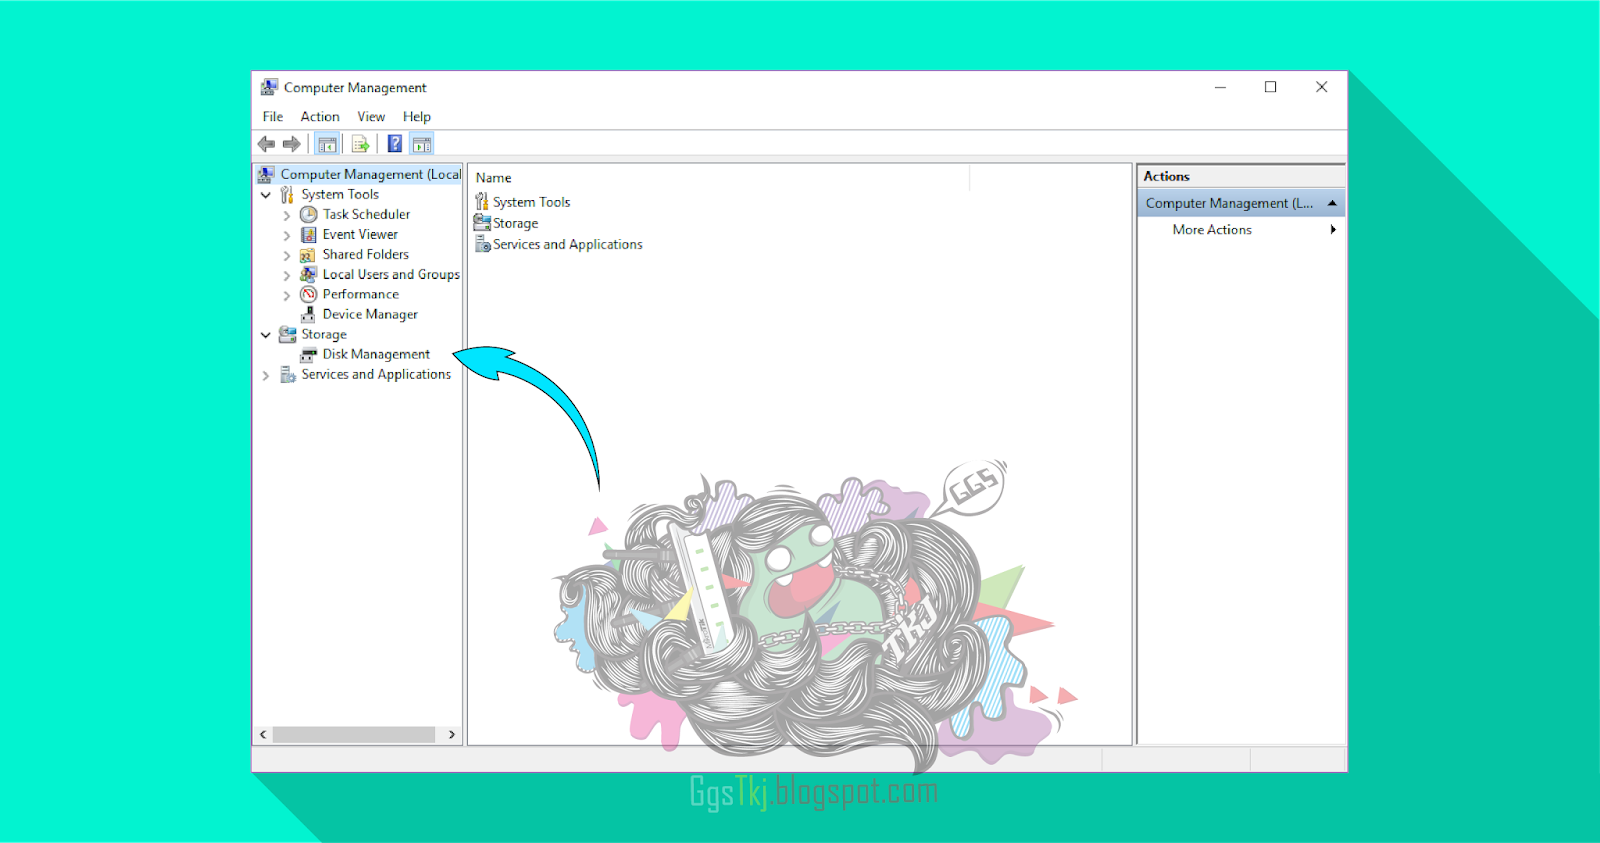This screenshot has width=1600, height=843.
Task: Select Disk Management in the tree
Action: point(376,354)
